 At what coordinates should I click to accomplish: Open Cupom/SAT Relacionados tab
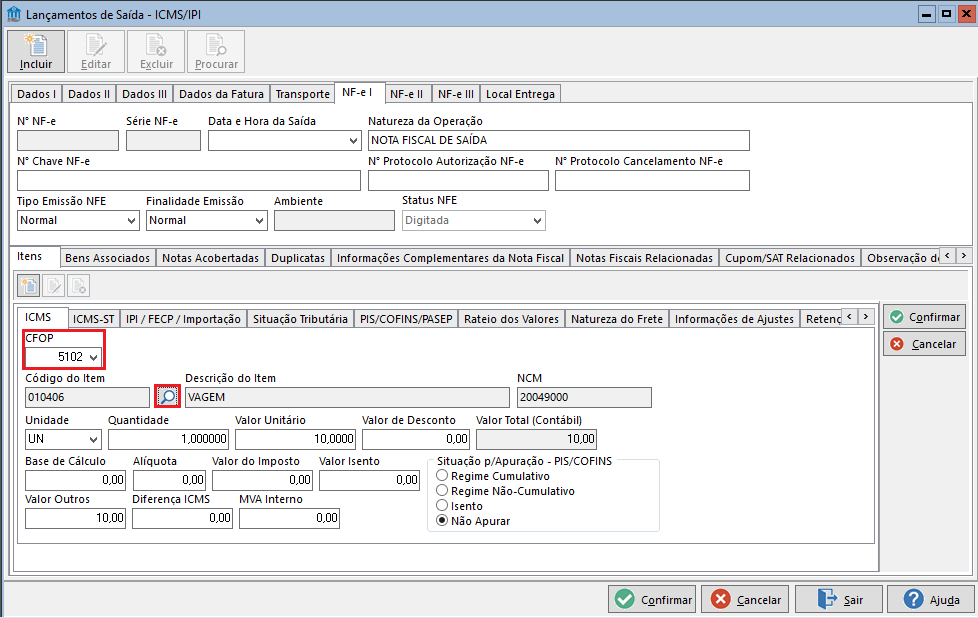tap(790, 258)
